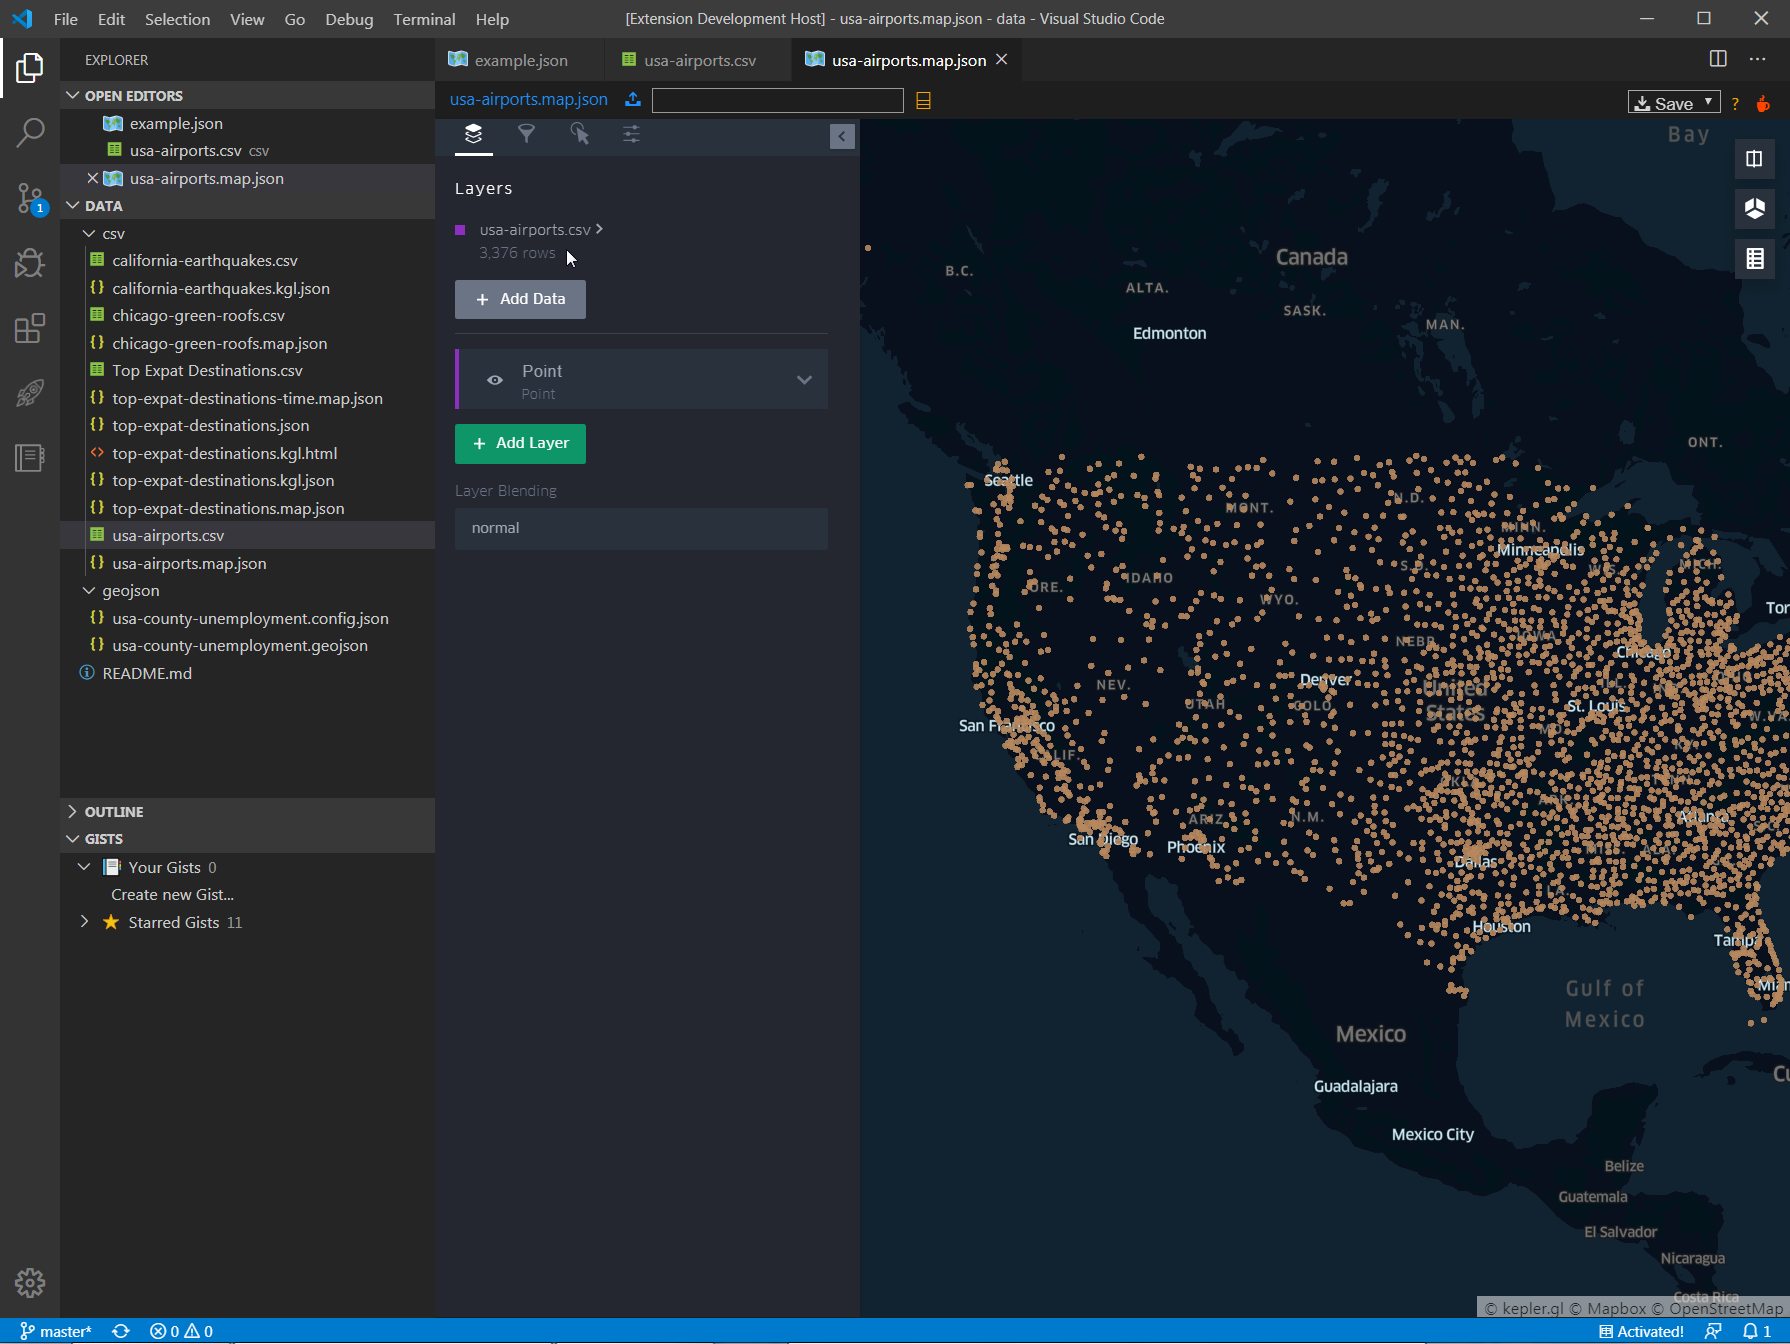The width and height of the screenshot is (1790, 1344).
Task: Open Source Control in activity bar
Action: point(30,198)
